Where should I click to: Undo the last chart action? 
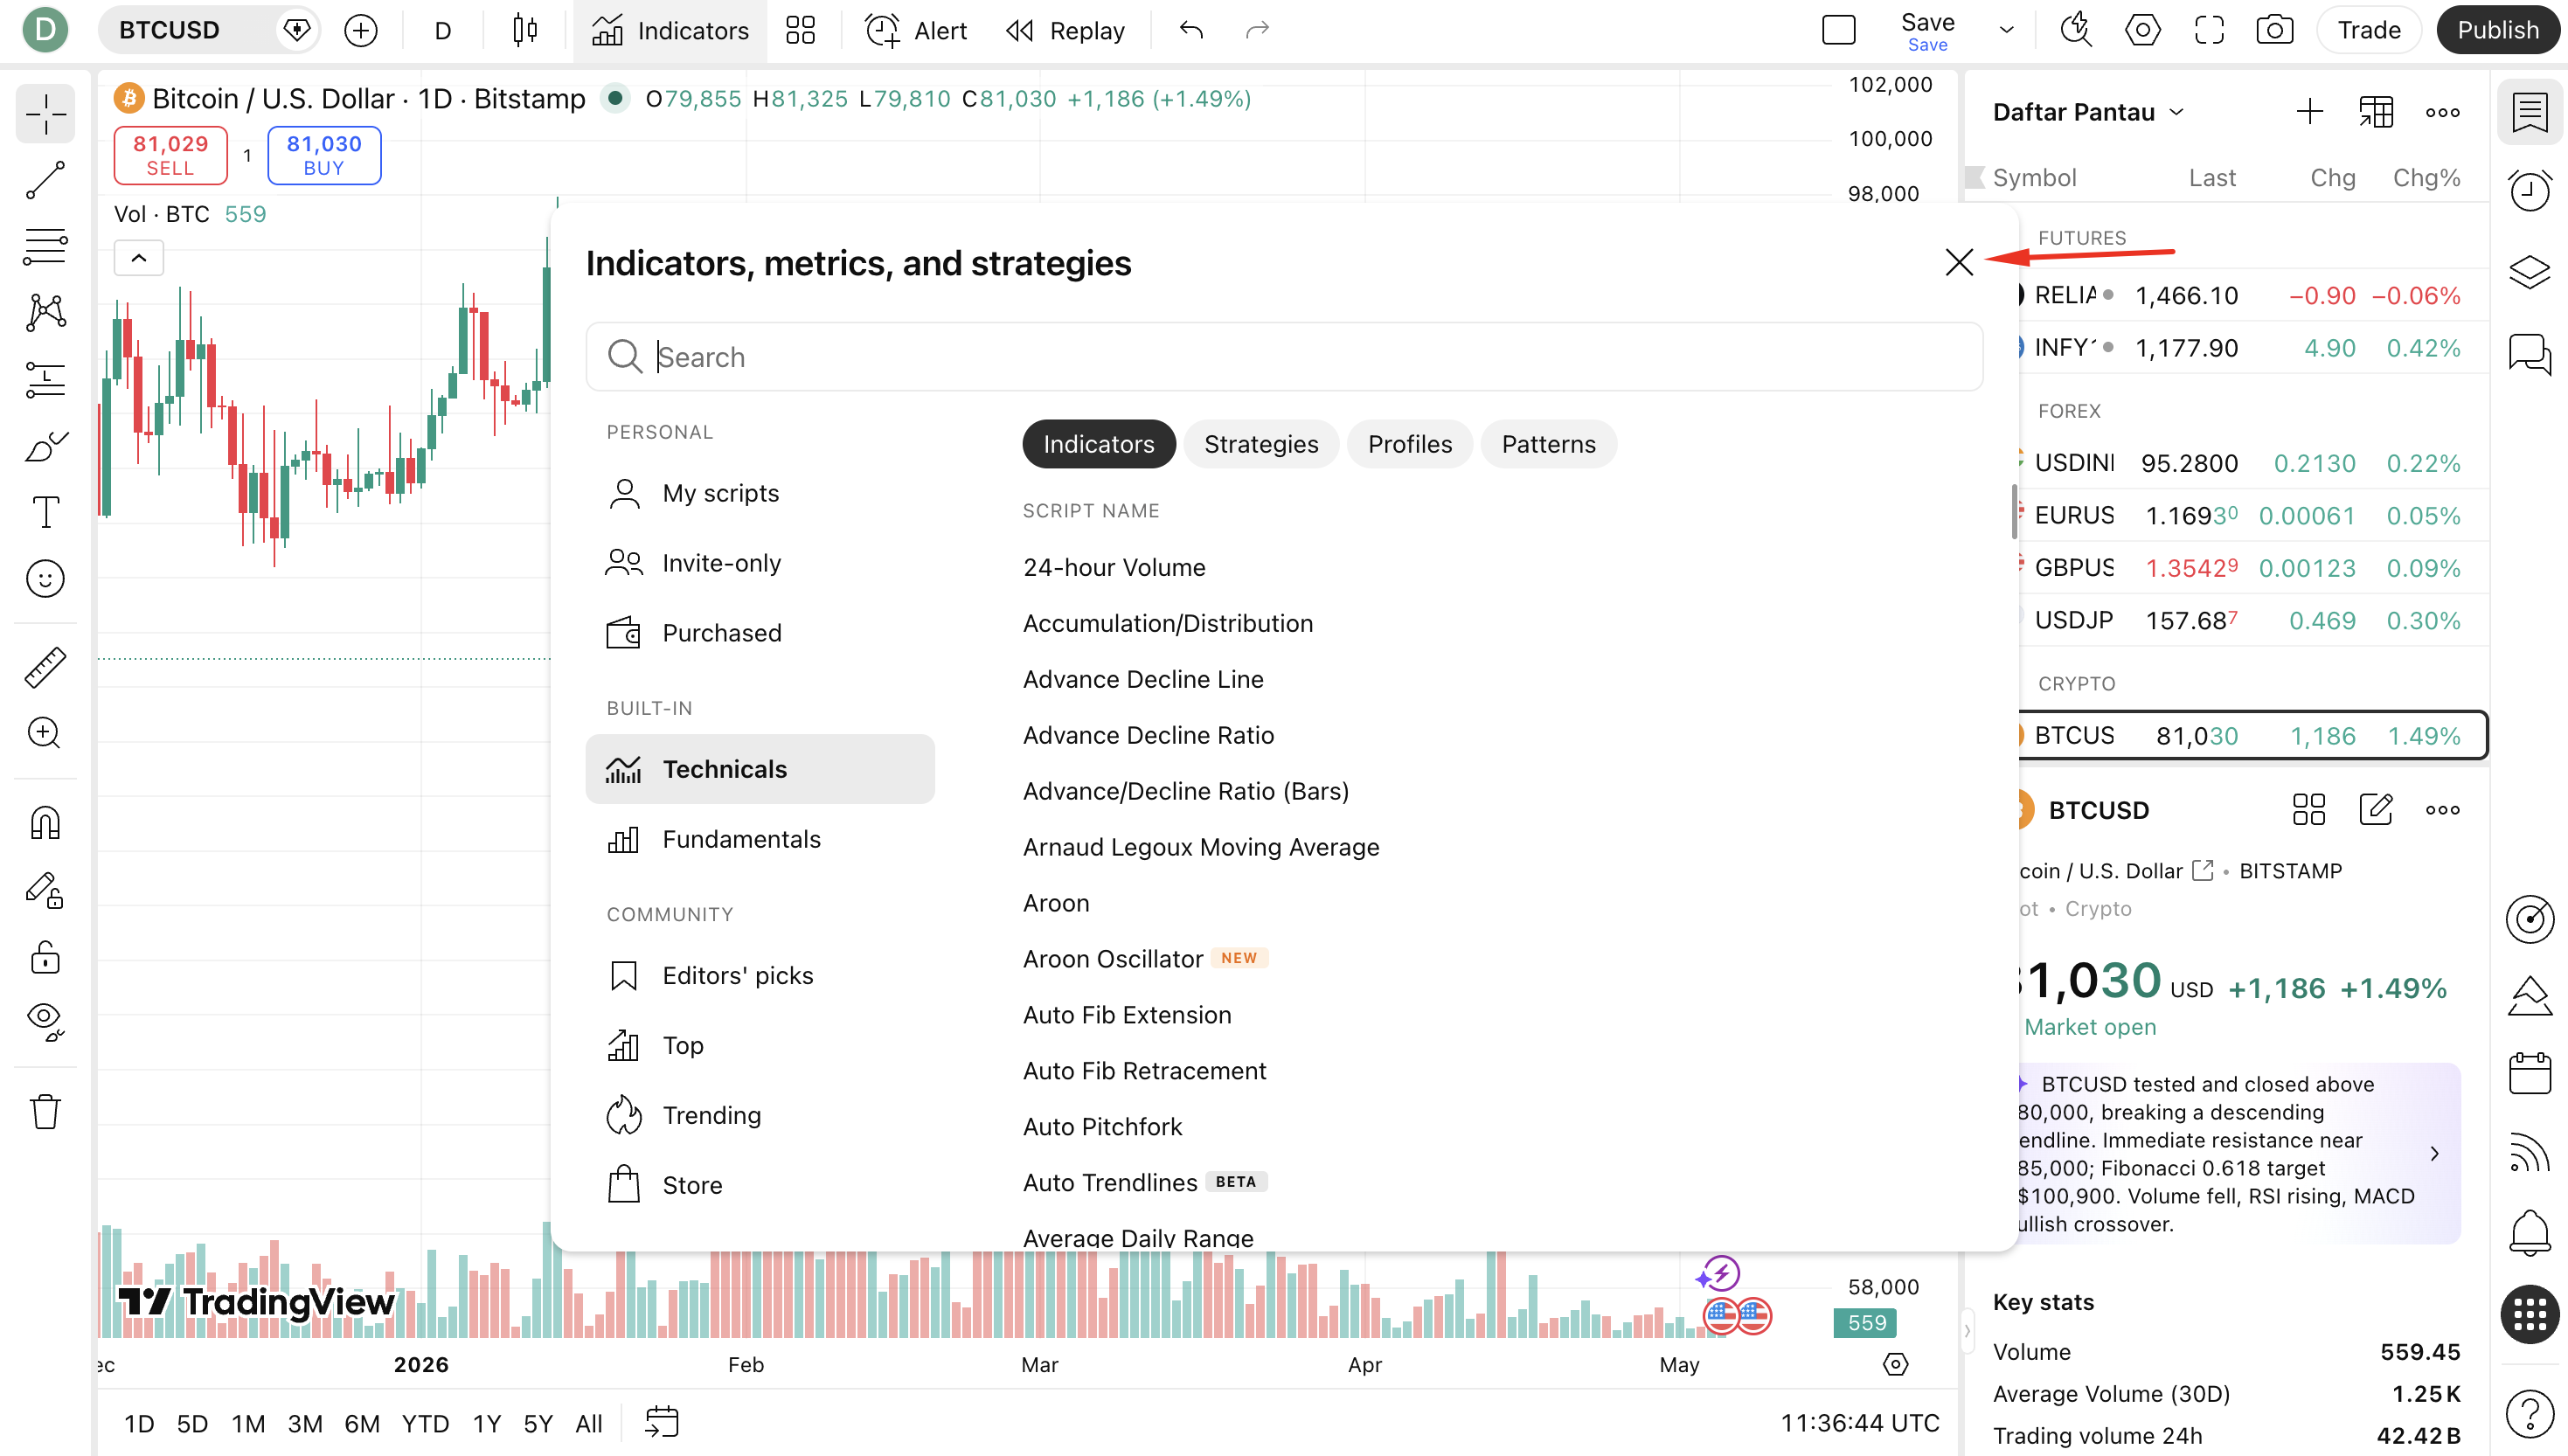[x=1190, y=30]
